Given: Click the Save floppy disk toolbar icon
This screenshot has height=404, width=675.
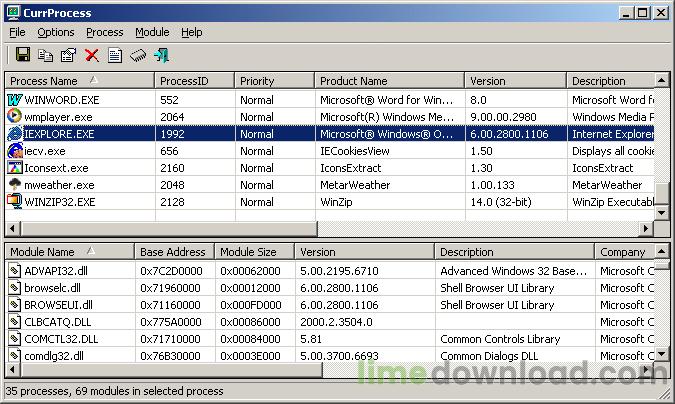Looking at the screenshot, I should [x=22, y=55].
